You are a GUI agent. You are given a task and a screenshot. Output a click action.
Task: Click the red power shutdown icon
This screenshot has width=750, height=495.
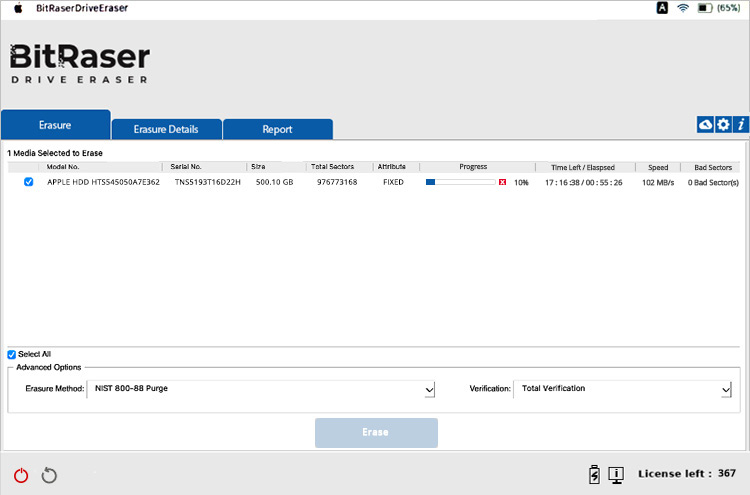pyautogui.click(x=21, y=475)
